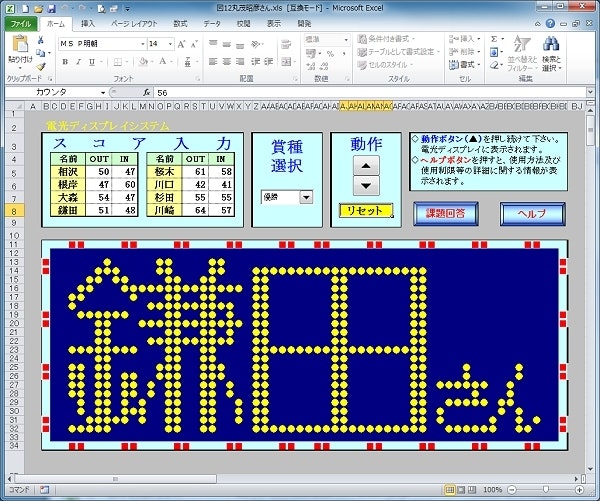The image size is (600, 501).
Task: Click the Save icon in quick access toolbar
Action: pyautogui.click(x=51, y=8)
